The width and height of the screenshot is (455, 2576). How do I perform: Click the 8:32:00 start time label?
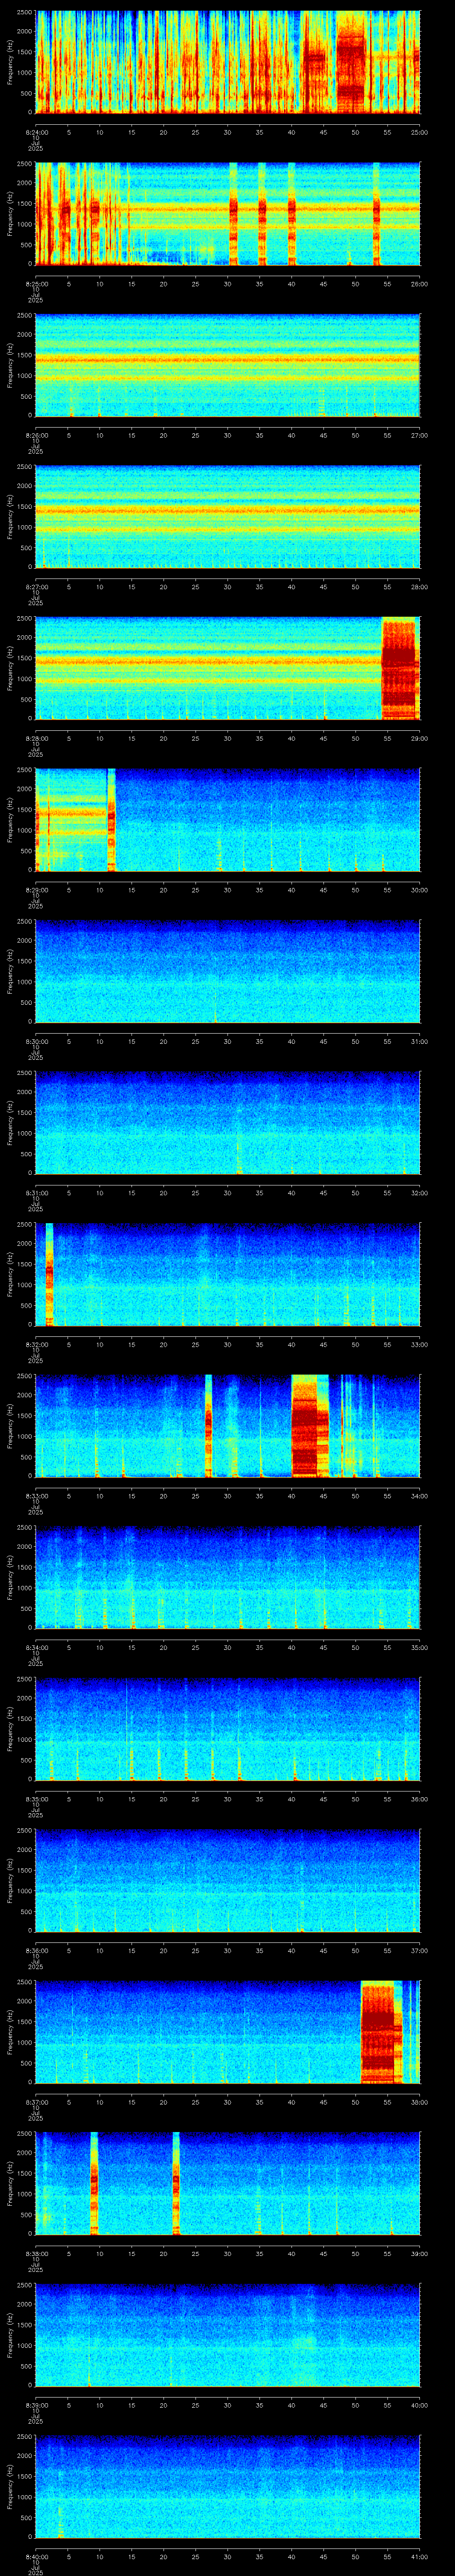(36, 1345)
